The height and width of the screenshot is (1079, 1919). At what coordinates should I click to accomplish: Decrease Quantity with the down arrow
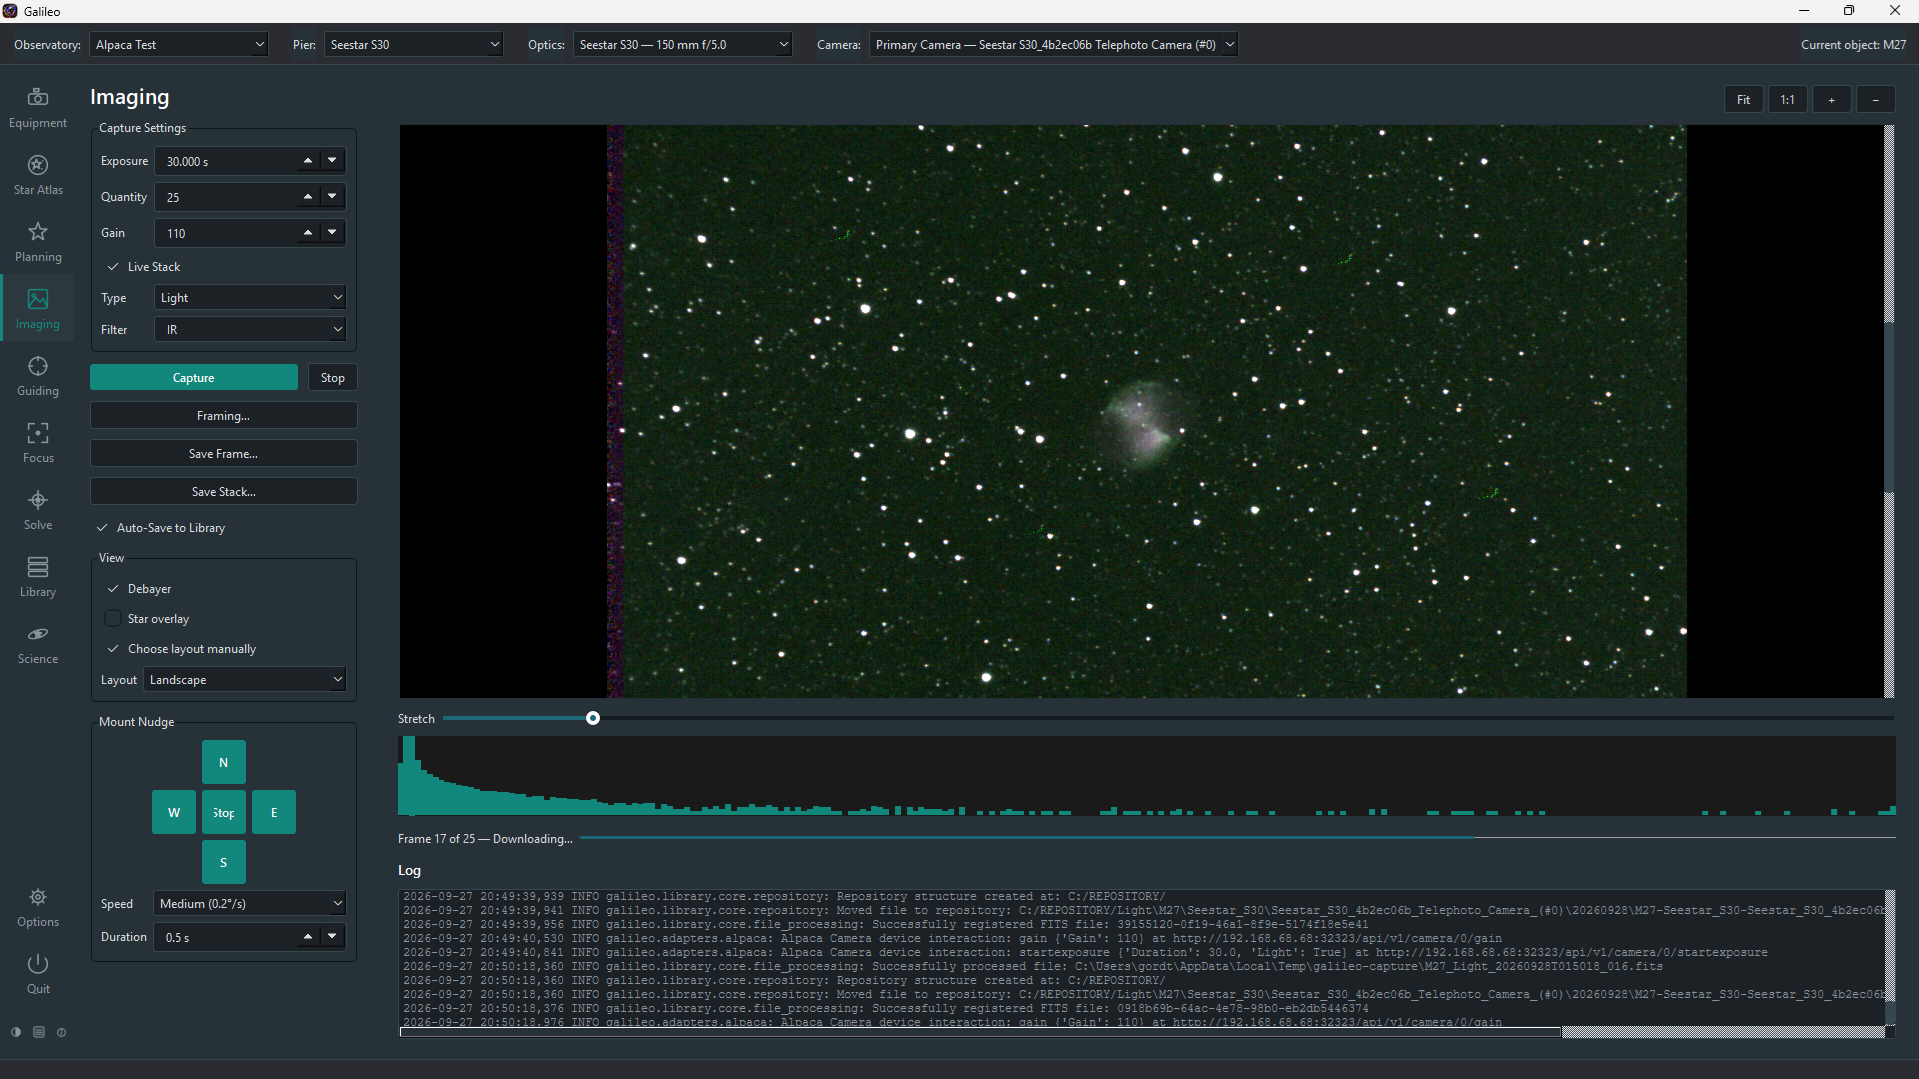click(332, 197)
